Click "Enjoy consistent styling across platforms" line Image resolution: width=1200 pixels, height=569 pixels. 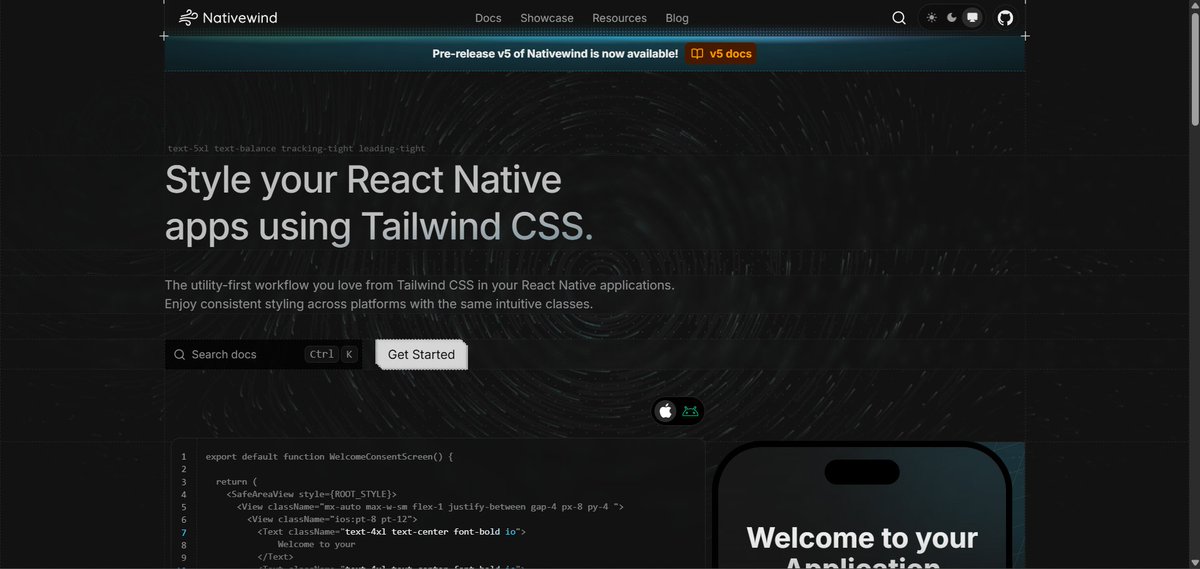pos(379,303)
